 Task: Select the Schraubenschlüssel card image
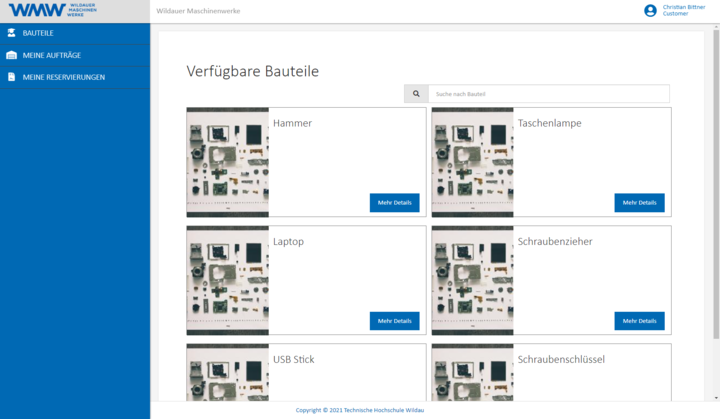click(x=472, y=373)
